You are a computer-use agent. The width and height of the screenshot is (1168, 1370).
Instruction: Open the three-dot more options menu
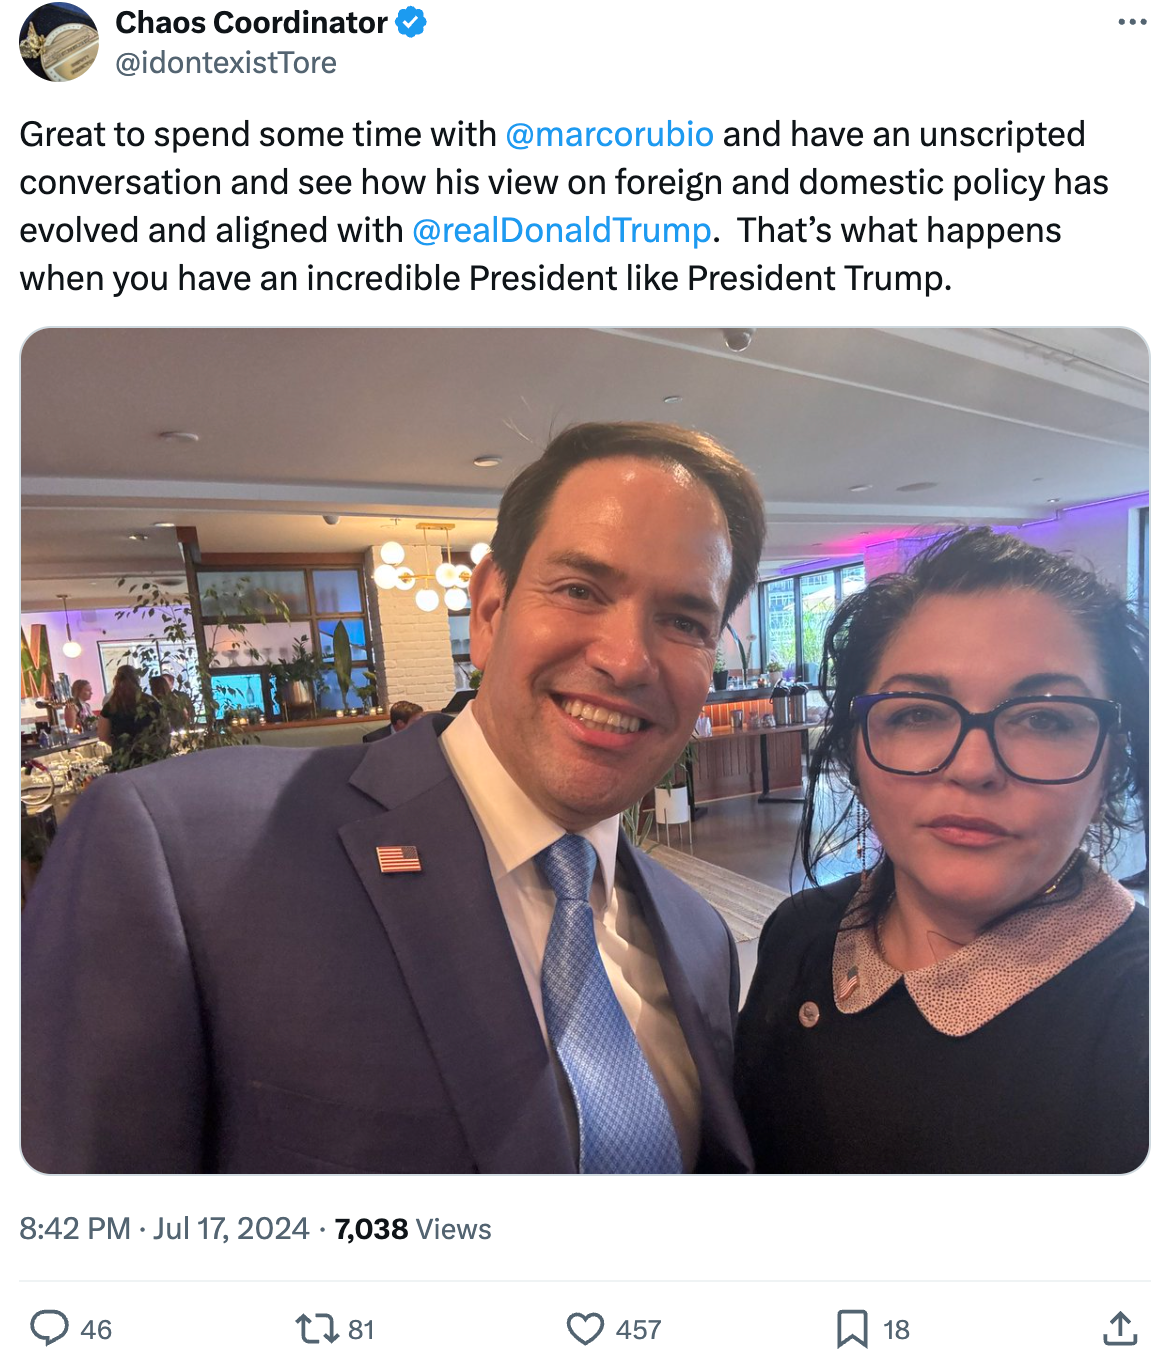(x=1132, y=22)
